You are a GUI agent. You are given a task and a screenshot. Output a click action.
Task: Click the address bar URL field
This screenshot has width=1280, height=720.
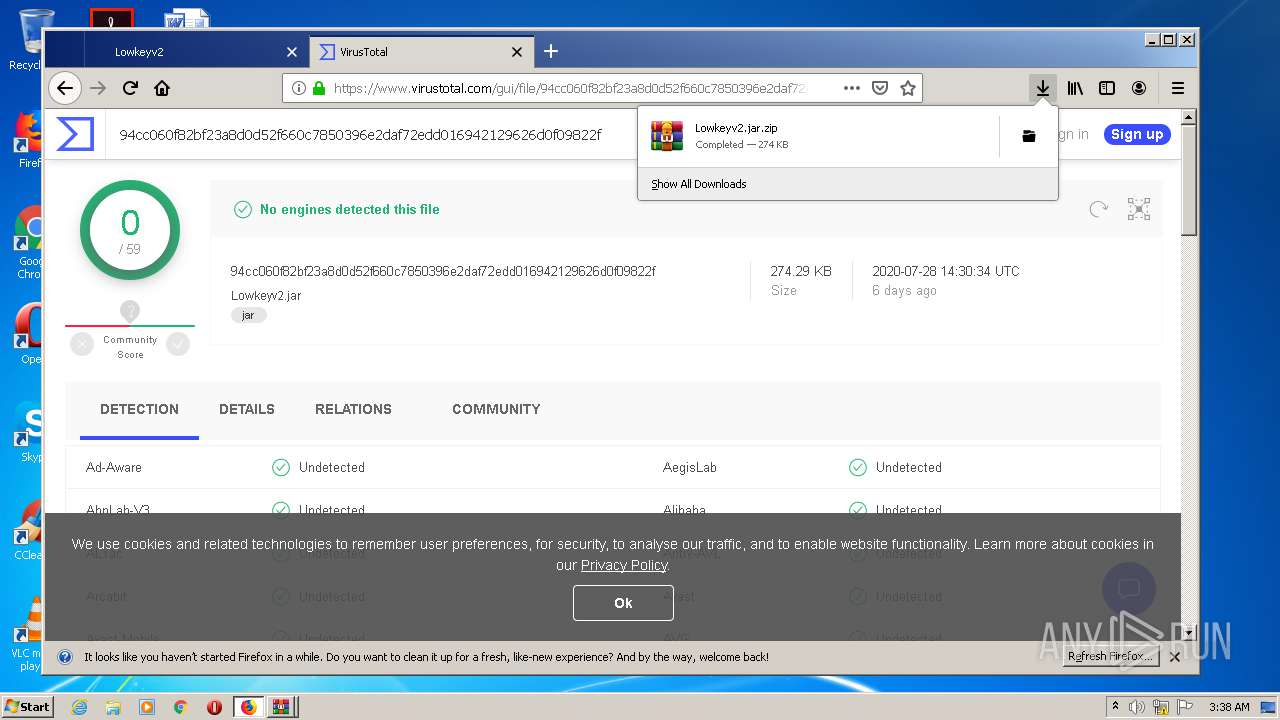(x=570, y=88)
